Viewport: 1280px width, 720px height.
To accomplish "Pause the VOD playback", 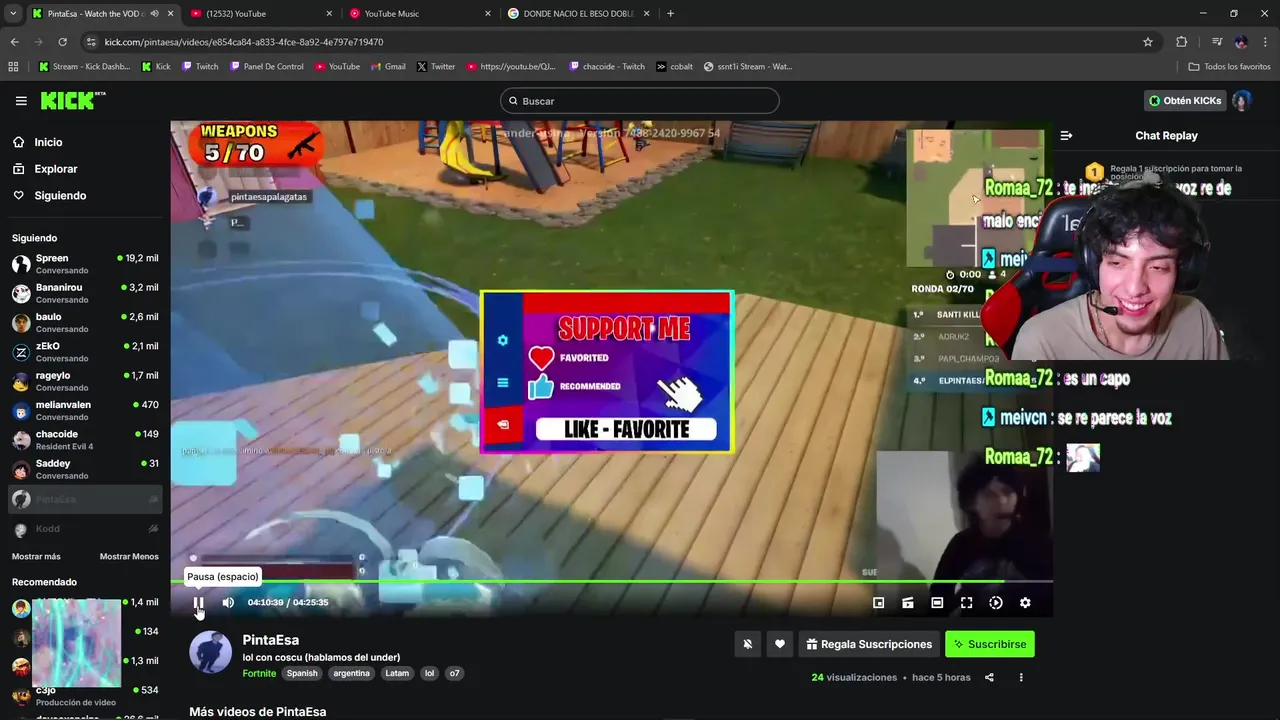I will pos(198,603).
